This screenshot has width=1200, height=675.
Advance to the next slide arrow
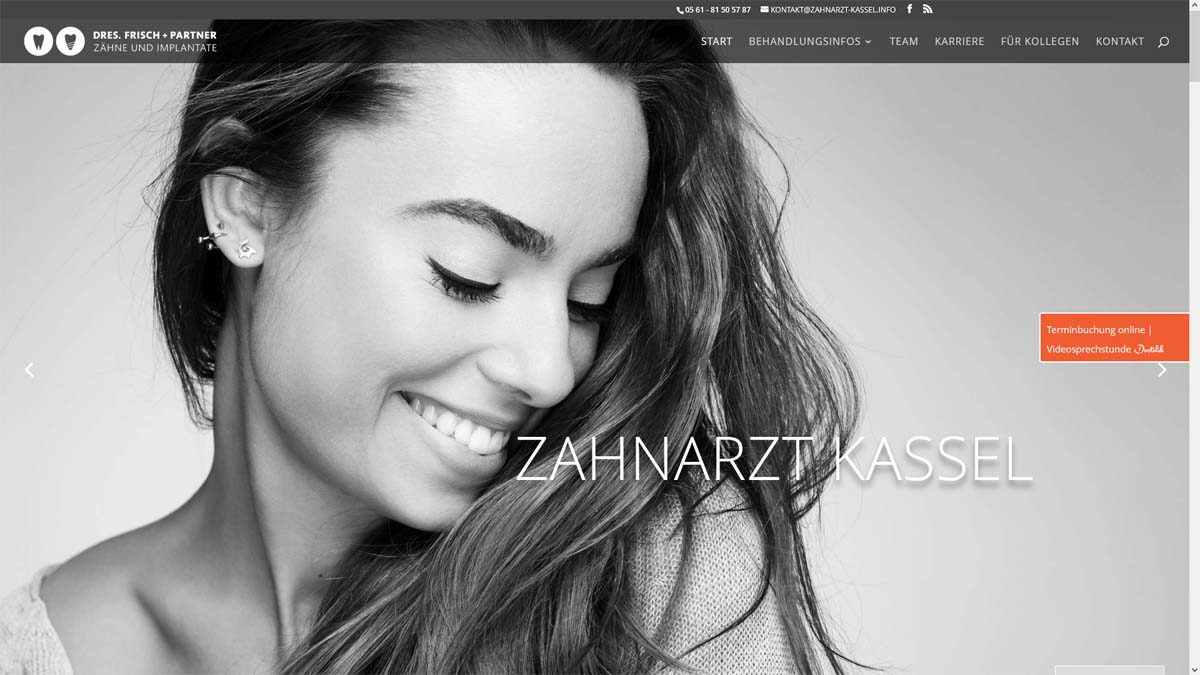pyautogui.click(x=1161, y=370)
